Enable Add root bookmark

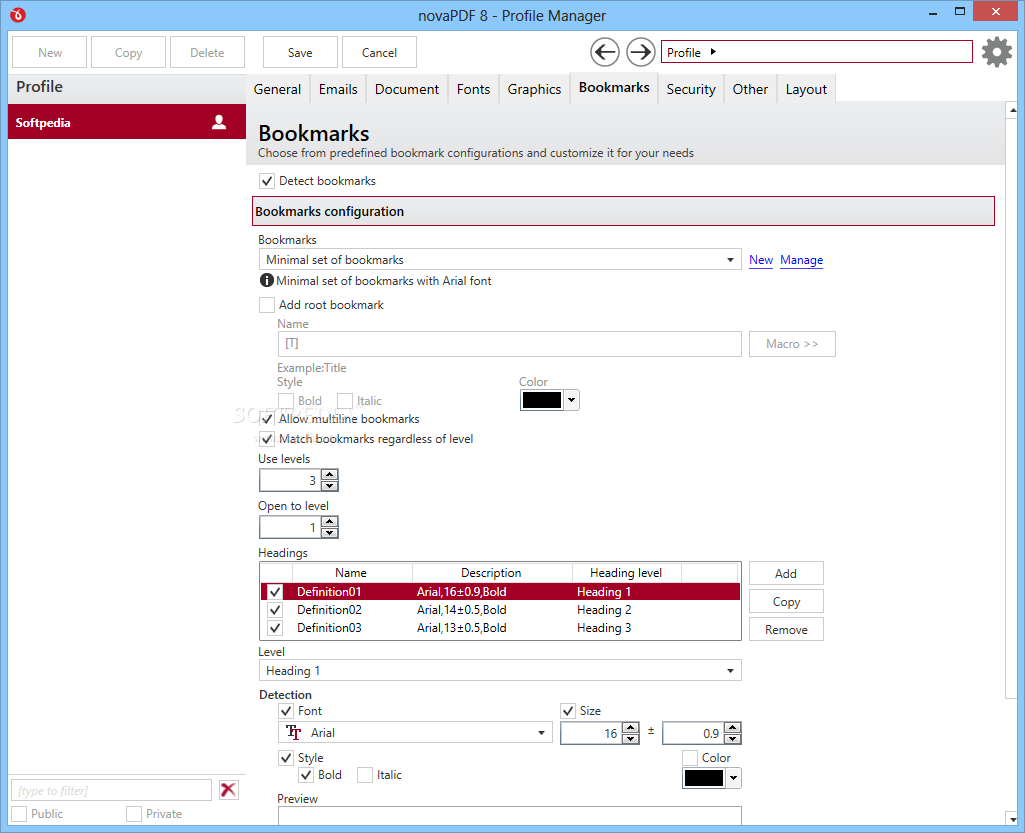(x=267, y=305)
